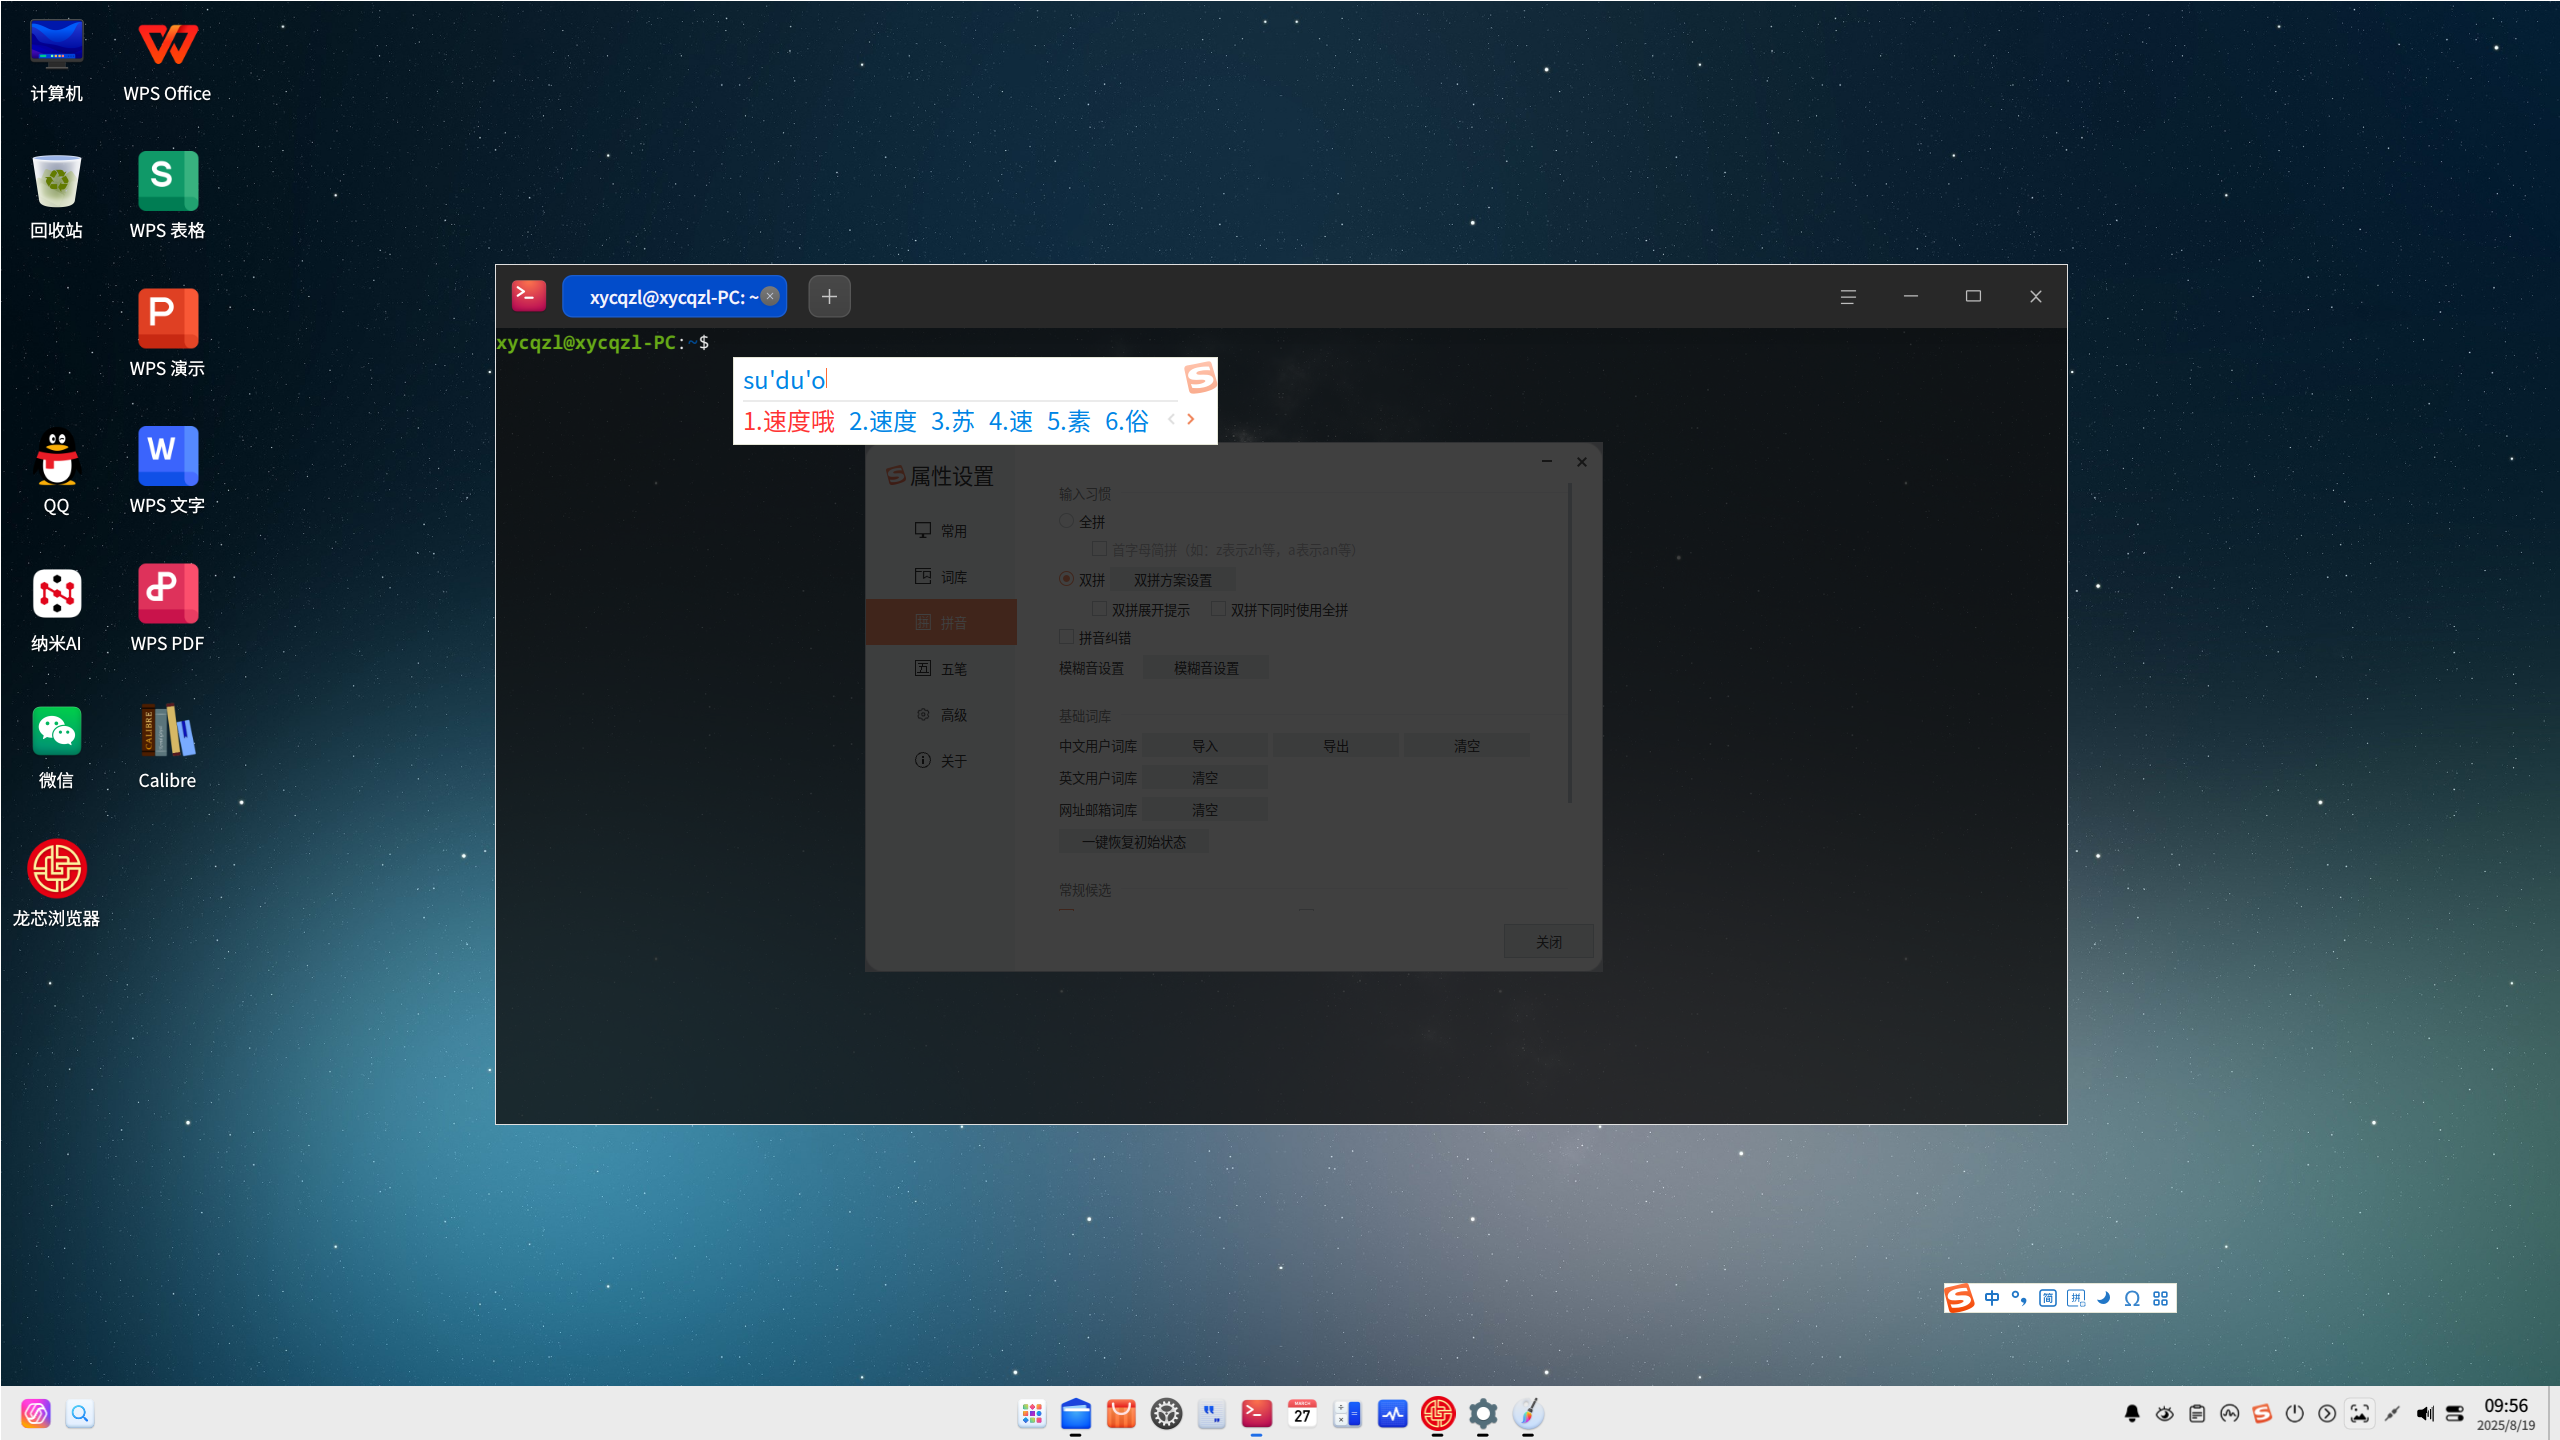
Task: Pick candidate 5.素
Action: pyautogui.click(x=1068, y=422)
